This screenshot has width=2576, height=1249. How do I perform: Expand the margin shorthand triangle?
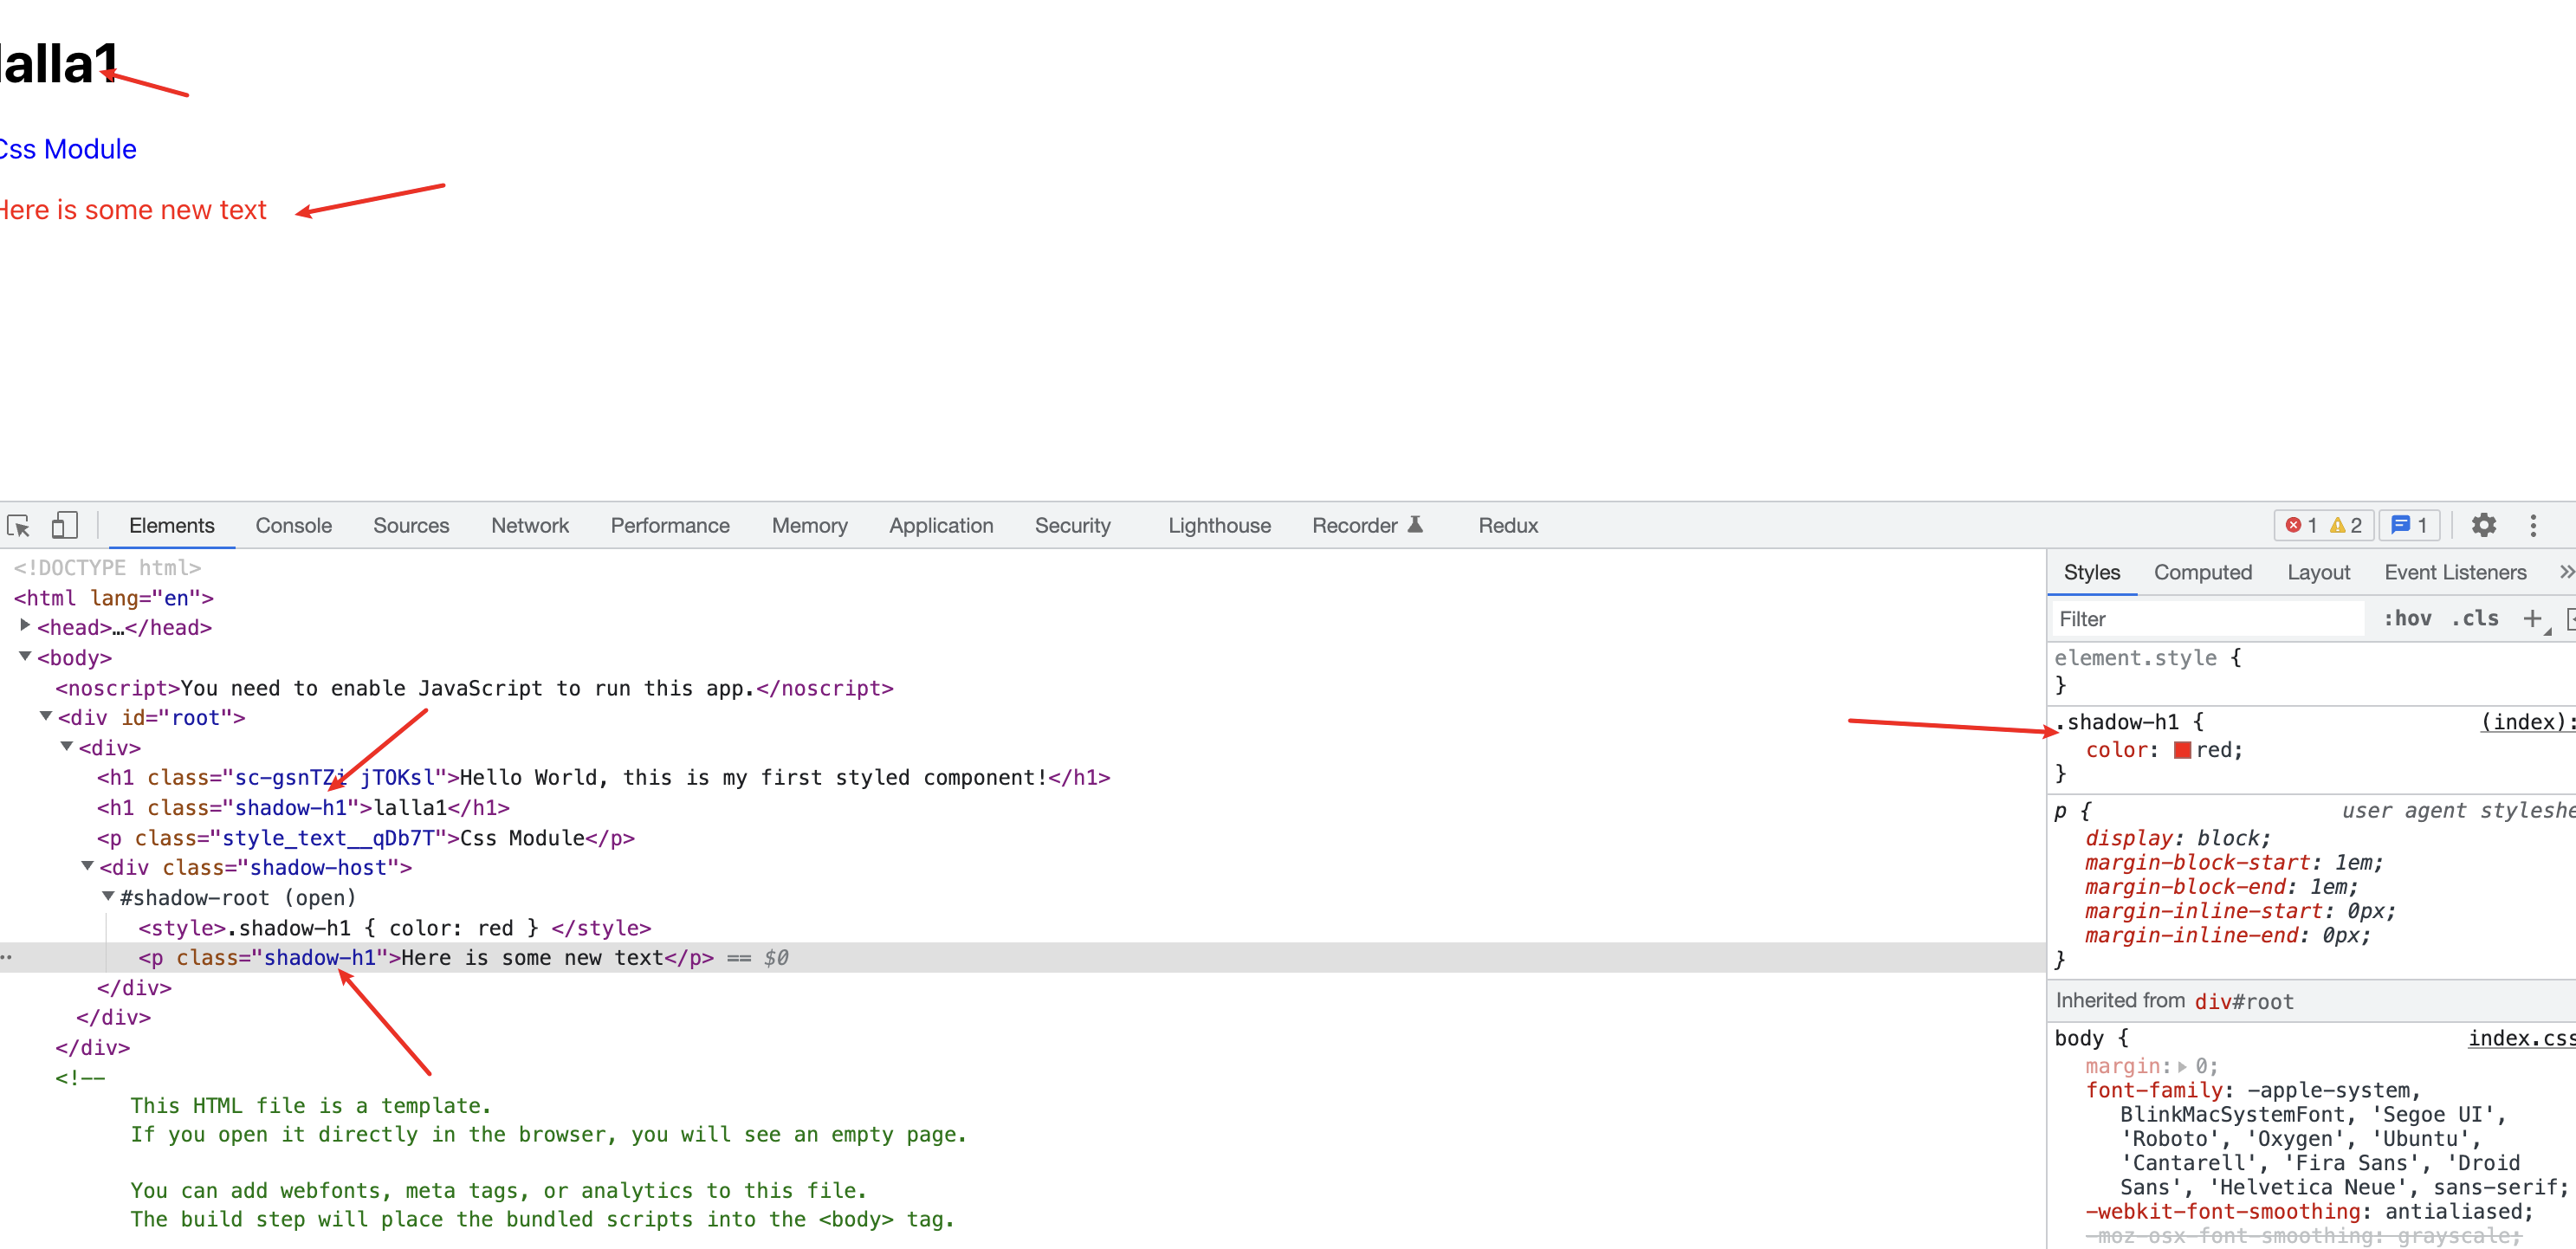[2182, 1067]
